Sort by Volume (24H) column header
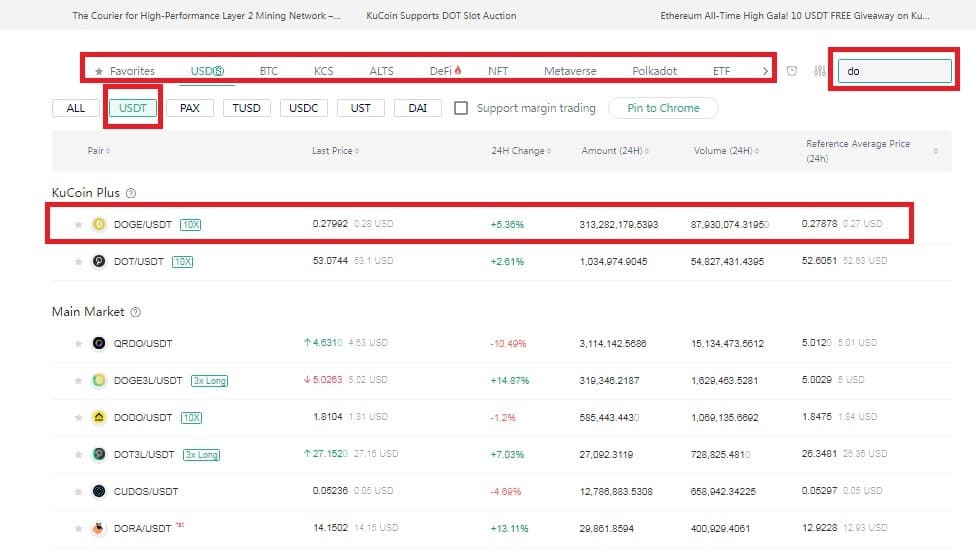The width and height of the screenshot is (976, 555). click(x=726, y=151)
